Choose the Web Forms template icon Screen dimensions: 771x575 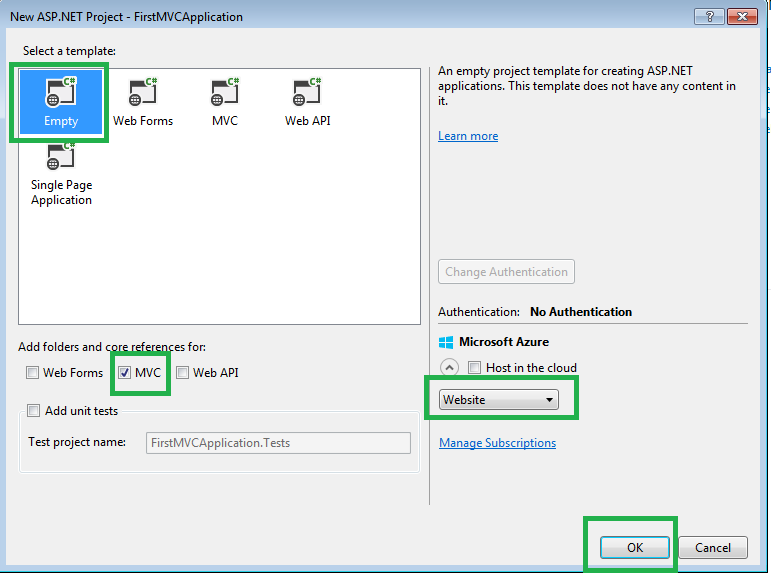143,102
